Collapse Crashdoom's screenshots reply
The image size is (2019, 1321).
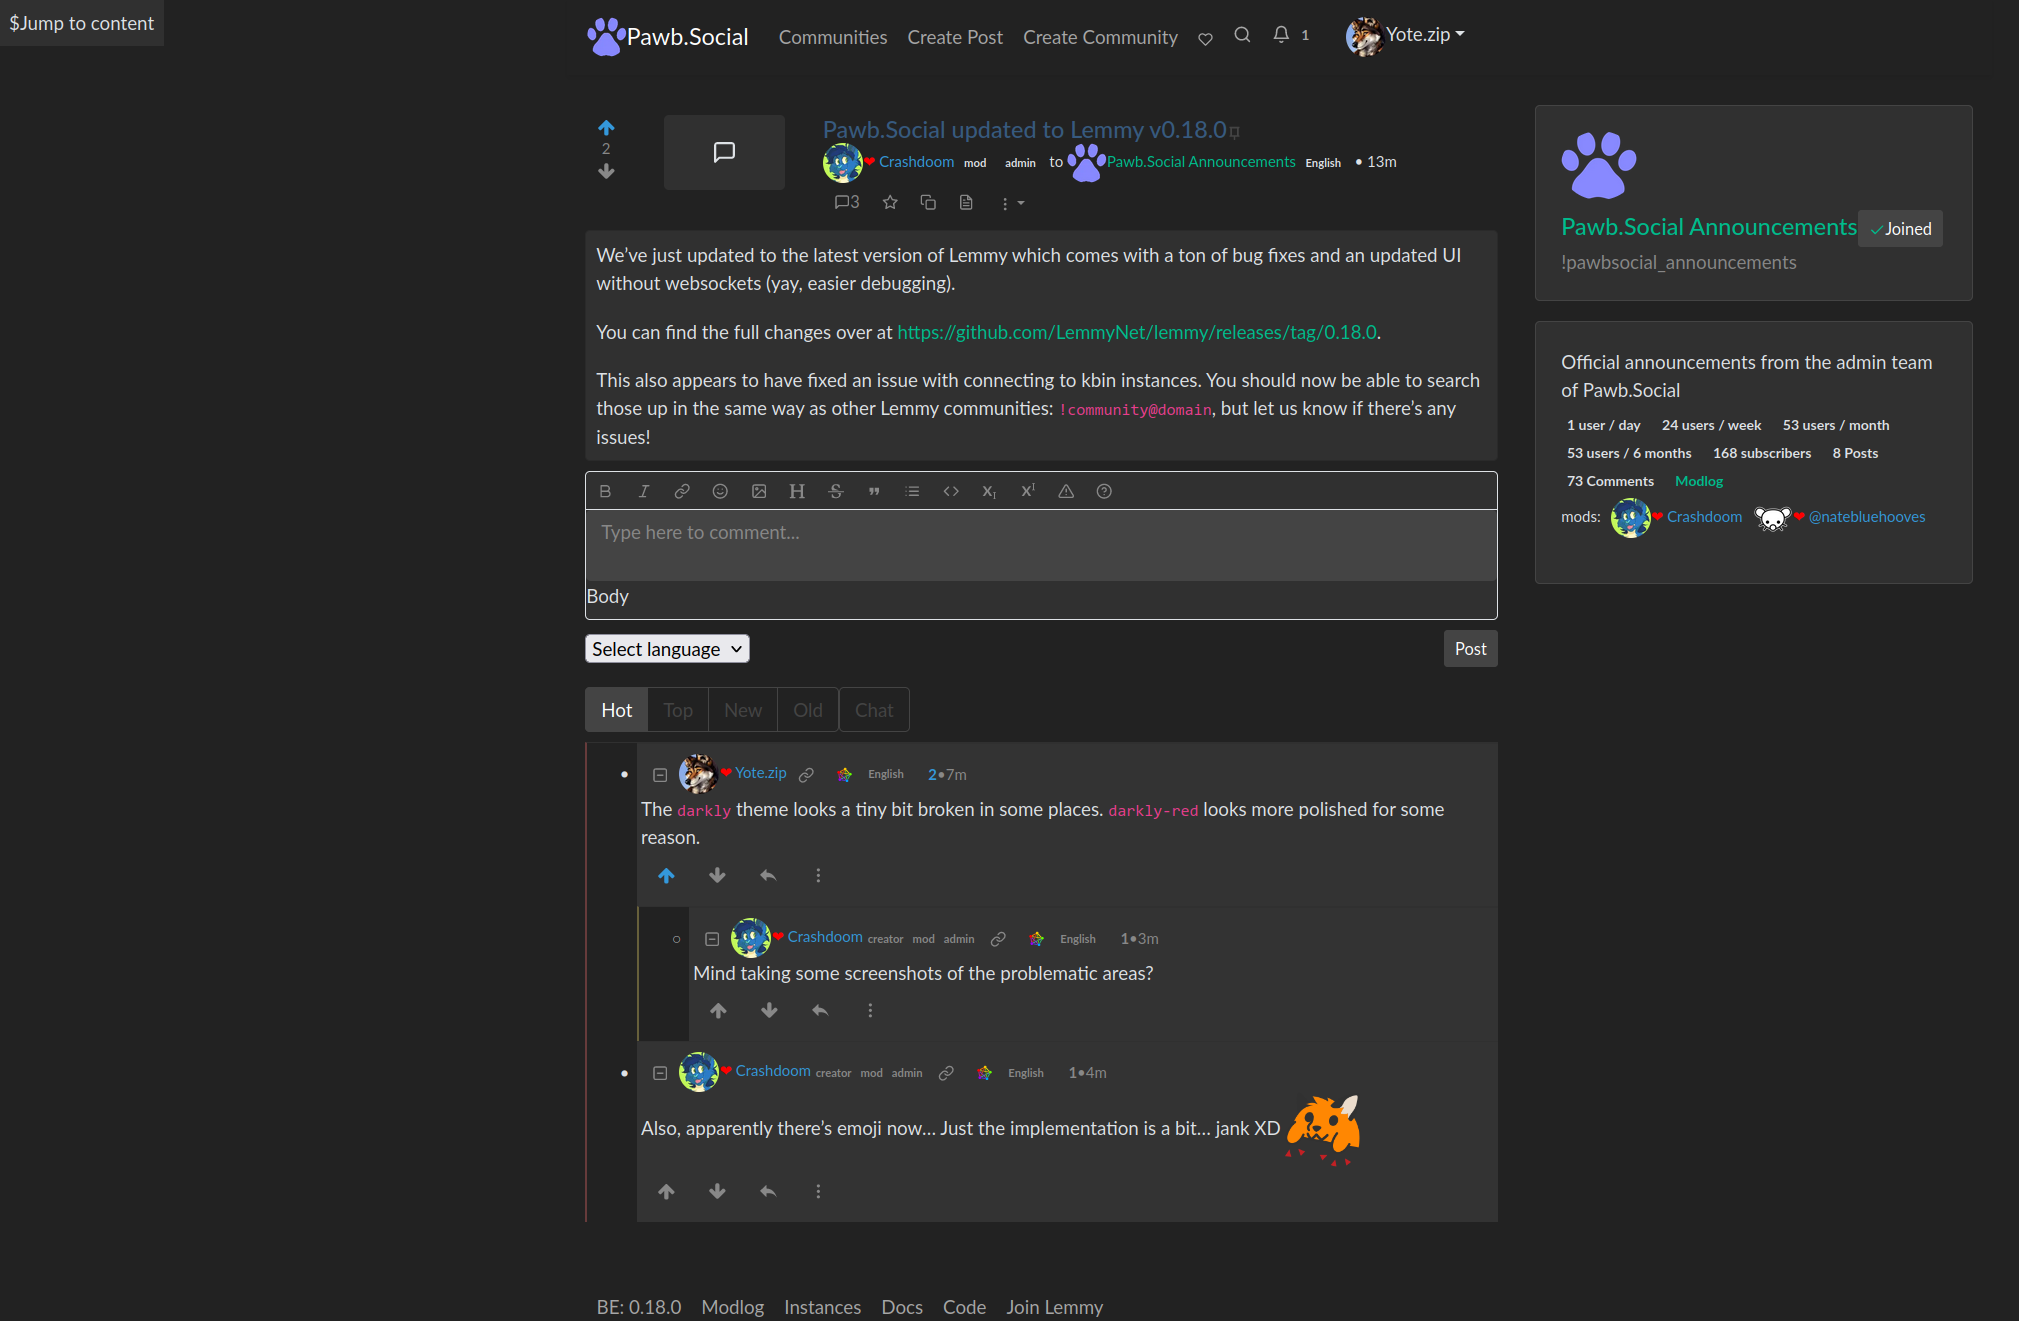(x=712, y=939)
